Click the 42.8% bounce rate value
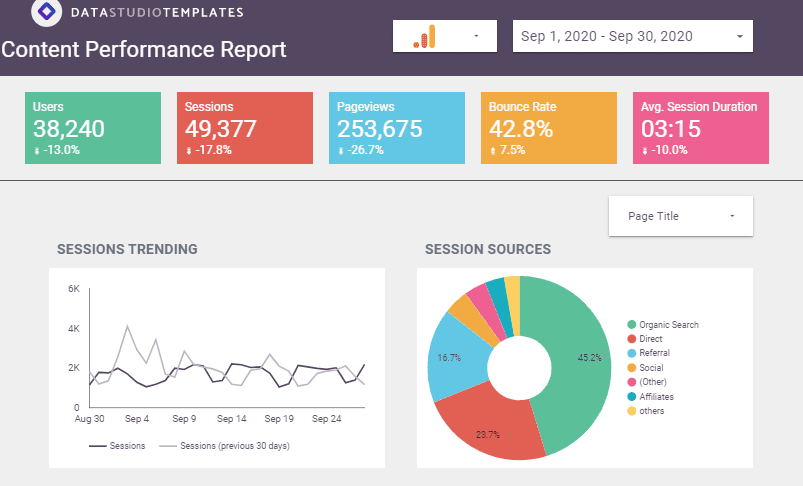 (x=521, y=129)
